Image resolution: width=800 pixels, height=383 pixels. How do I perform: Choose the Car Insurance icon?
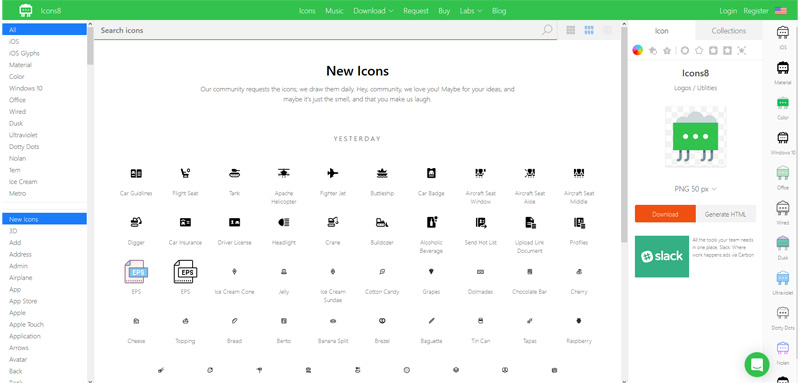pos(185,222)
